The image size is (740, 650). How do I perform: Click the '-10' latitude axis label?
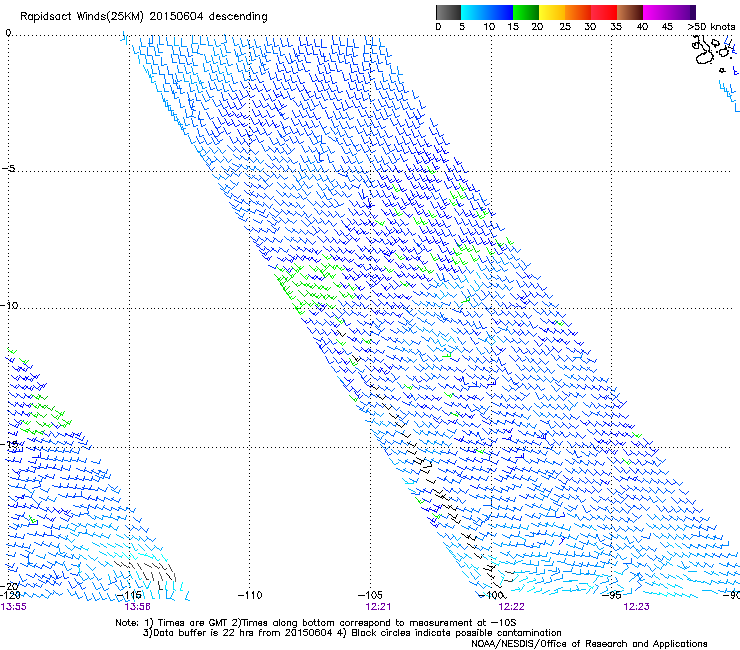pos(9,305)
